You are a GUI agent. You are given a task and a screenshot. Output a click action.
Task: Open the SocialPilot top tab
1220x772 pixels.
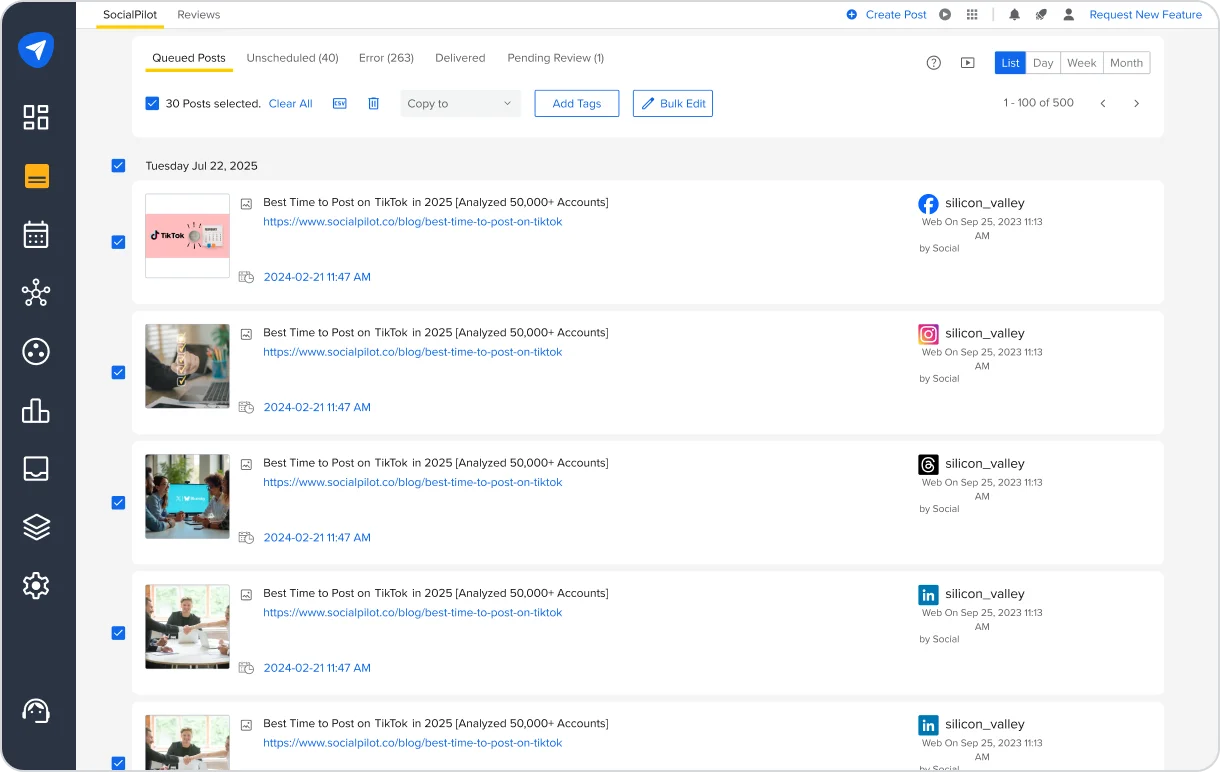(x=130, y=15)
